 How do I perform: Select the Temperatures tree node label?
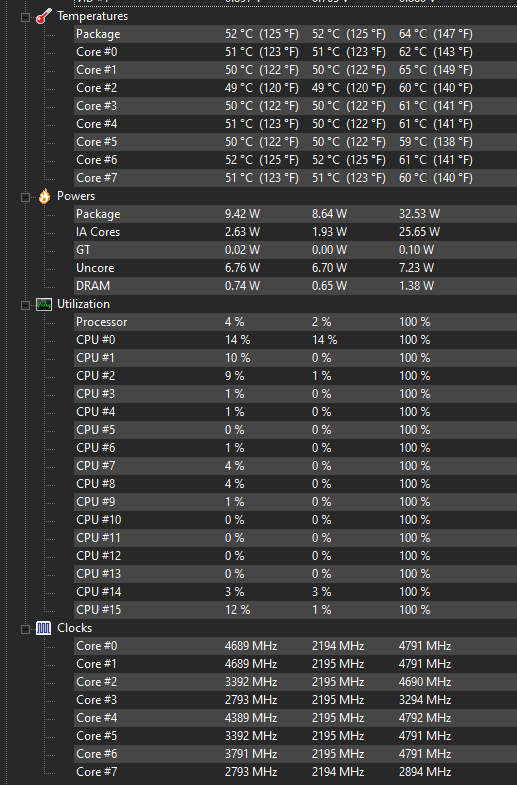pyautogui.click(x=93, y=16)
